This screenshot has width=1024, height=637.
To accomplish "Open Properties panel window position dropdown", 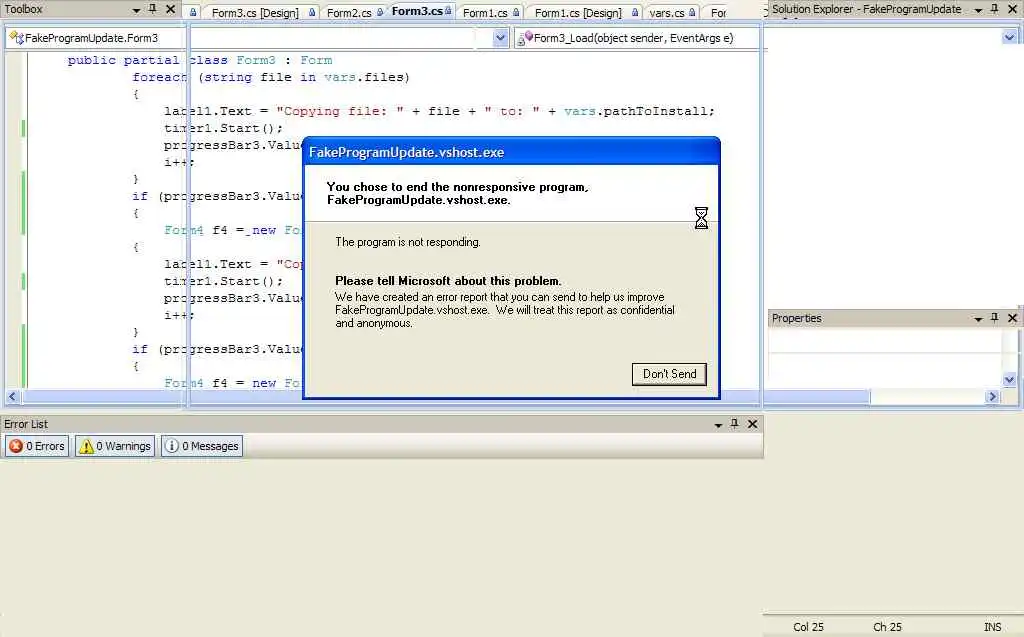I will tap(978, 319).
